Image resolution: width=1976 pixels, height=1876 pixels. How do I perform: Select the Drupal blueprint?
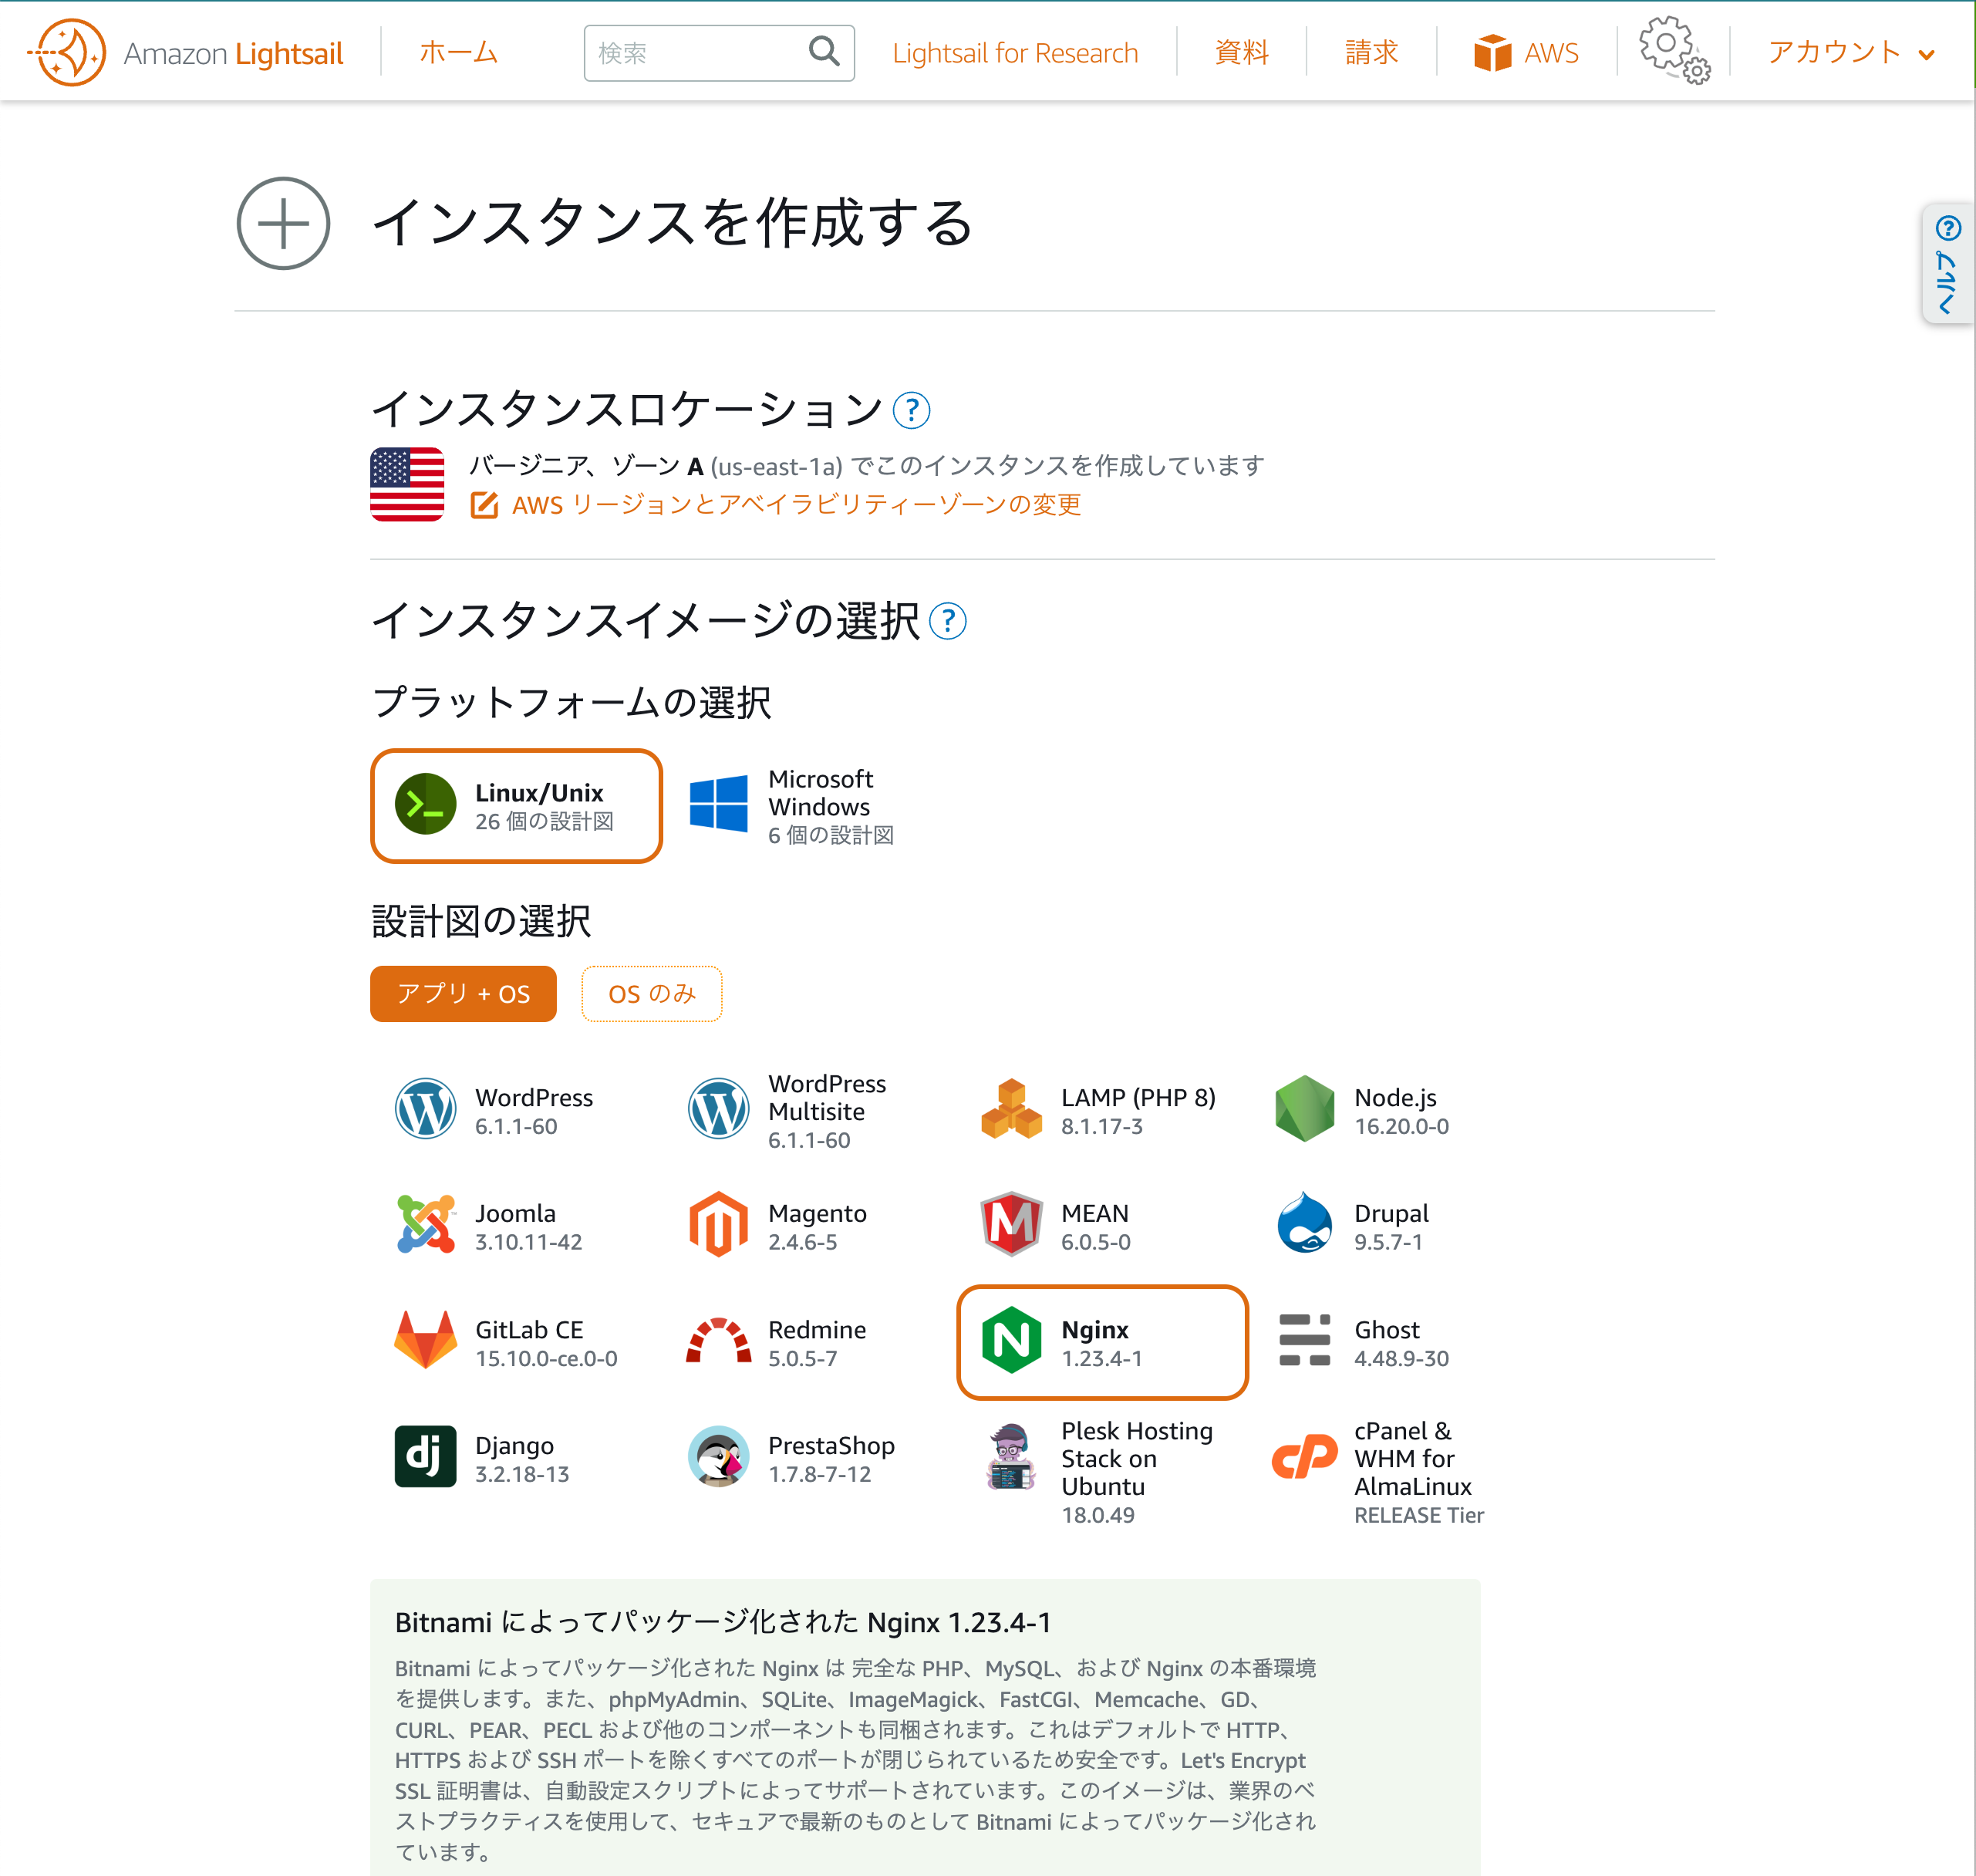[x=1305, y=1226]
